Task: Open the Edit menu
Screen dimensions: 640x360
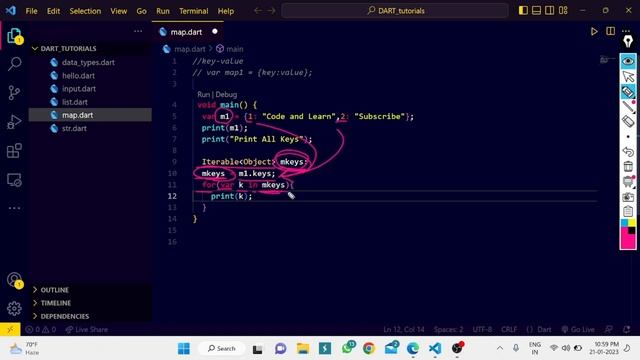Action: coord(53,11)
